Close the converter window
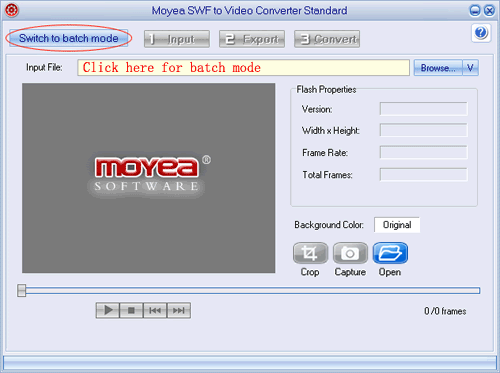This screenshot has height=373, width=500. (x=489, y=11)
